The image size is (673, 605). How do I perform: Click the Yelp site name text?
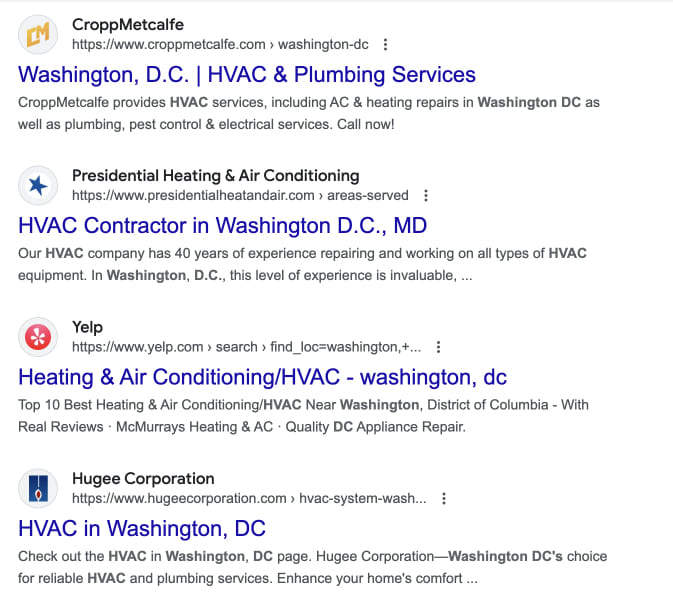click(88, 327)
